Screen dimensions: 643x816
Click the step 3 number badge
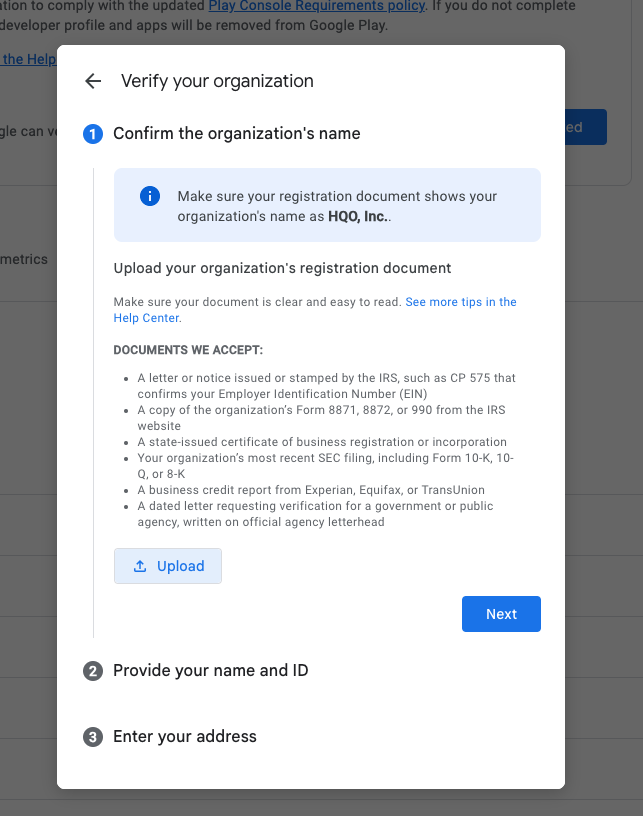(x=93, y=737)
